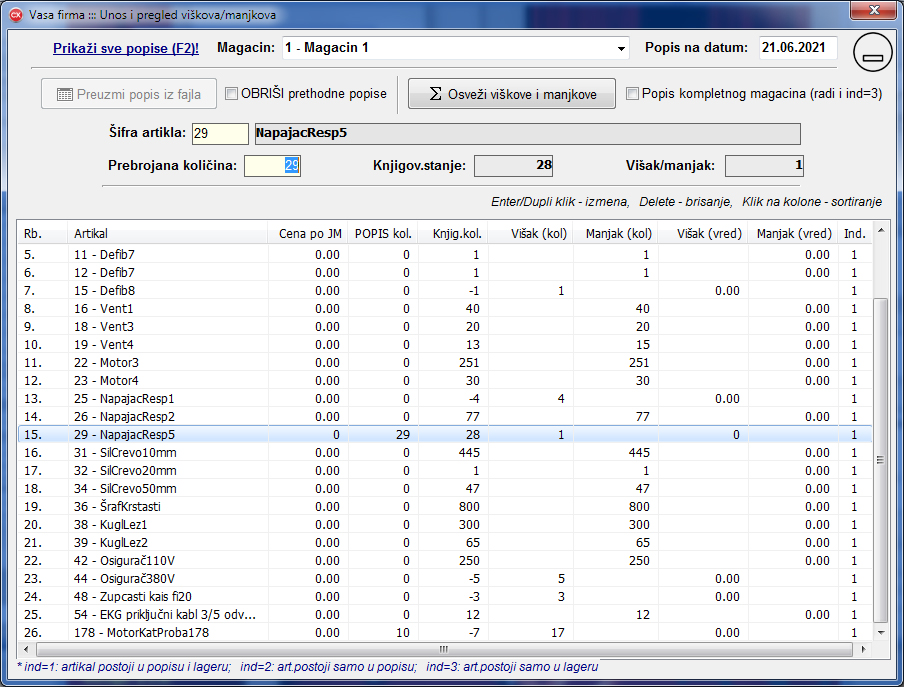Click the horizontal scrollbar thumb

pyautogui.click(x=443, y=649)
